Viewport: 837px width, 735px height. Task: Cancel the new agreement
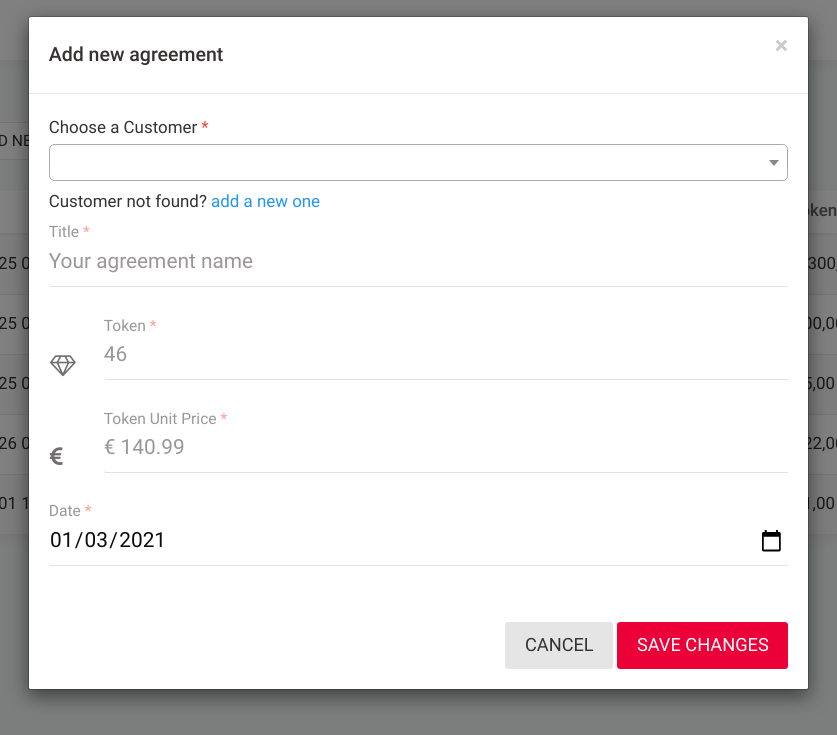pyautogui.click(x=559, y=645)
